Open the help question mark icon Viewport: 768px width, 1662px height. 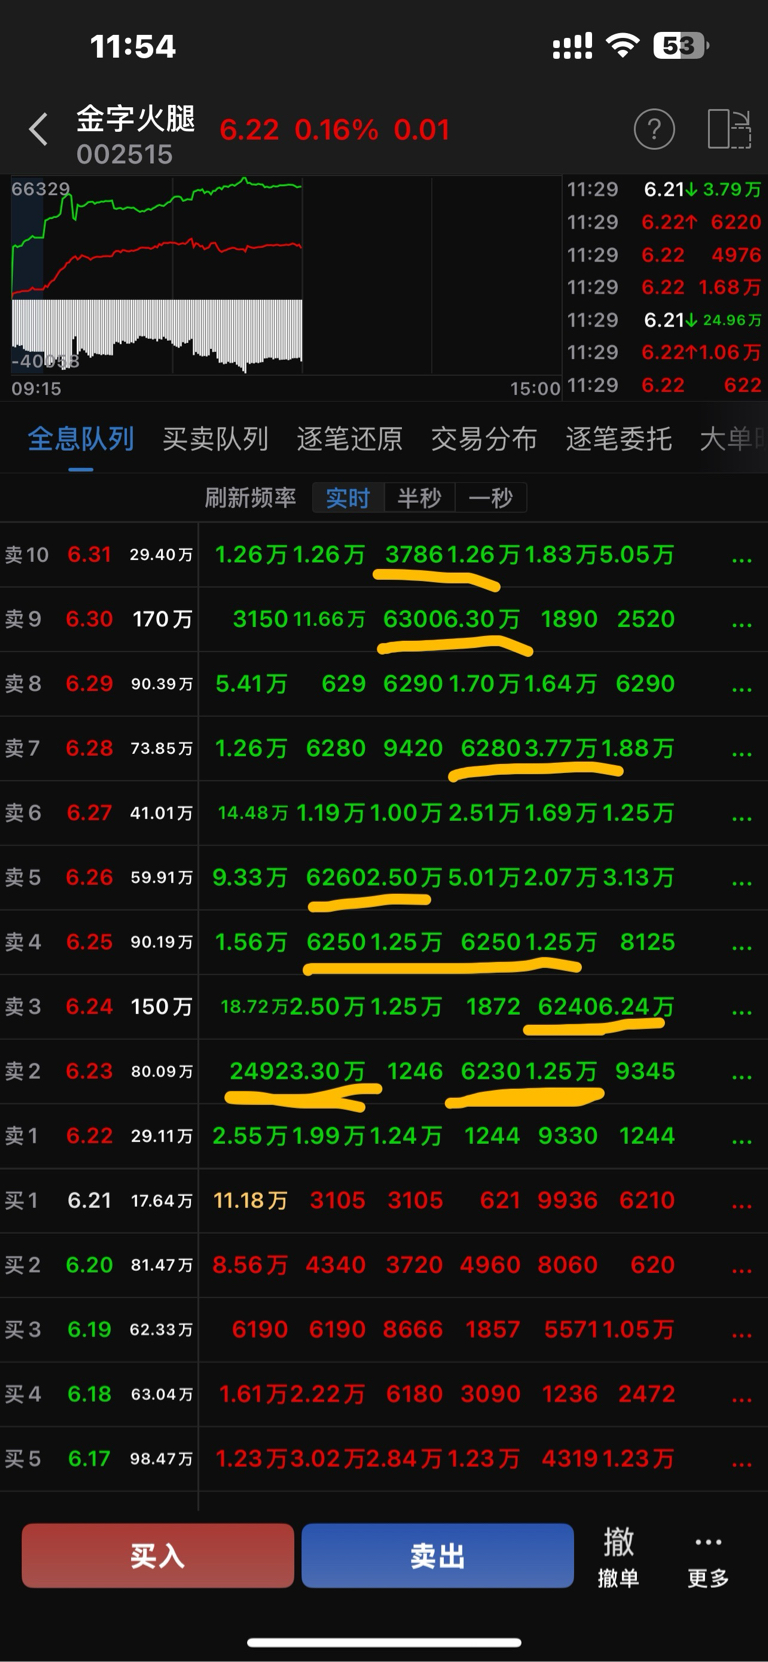[x=654, y=129]
